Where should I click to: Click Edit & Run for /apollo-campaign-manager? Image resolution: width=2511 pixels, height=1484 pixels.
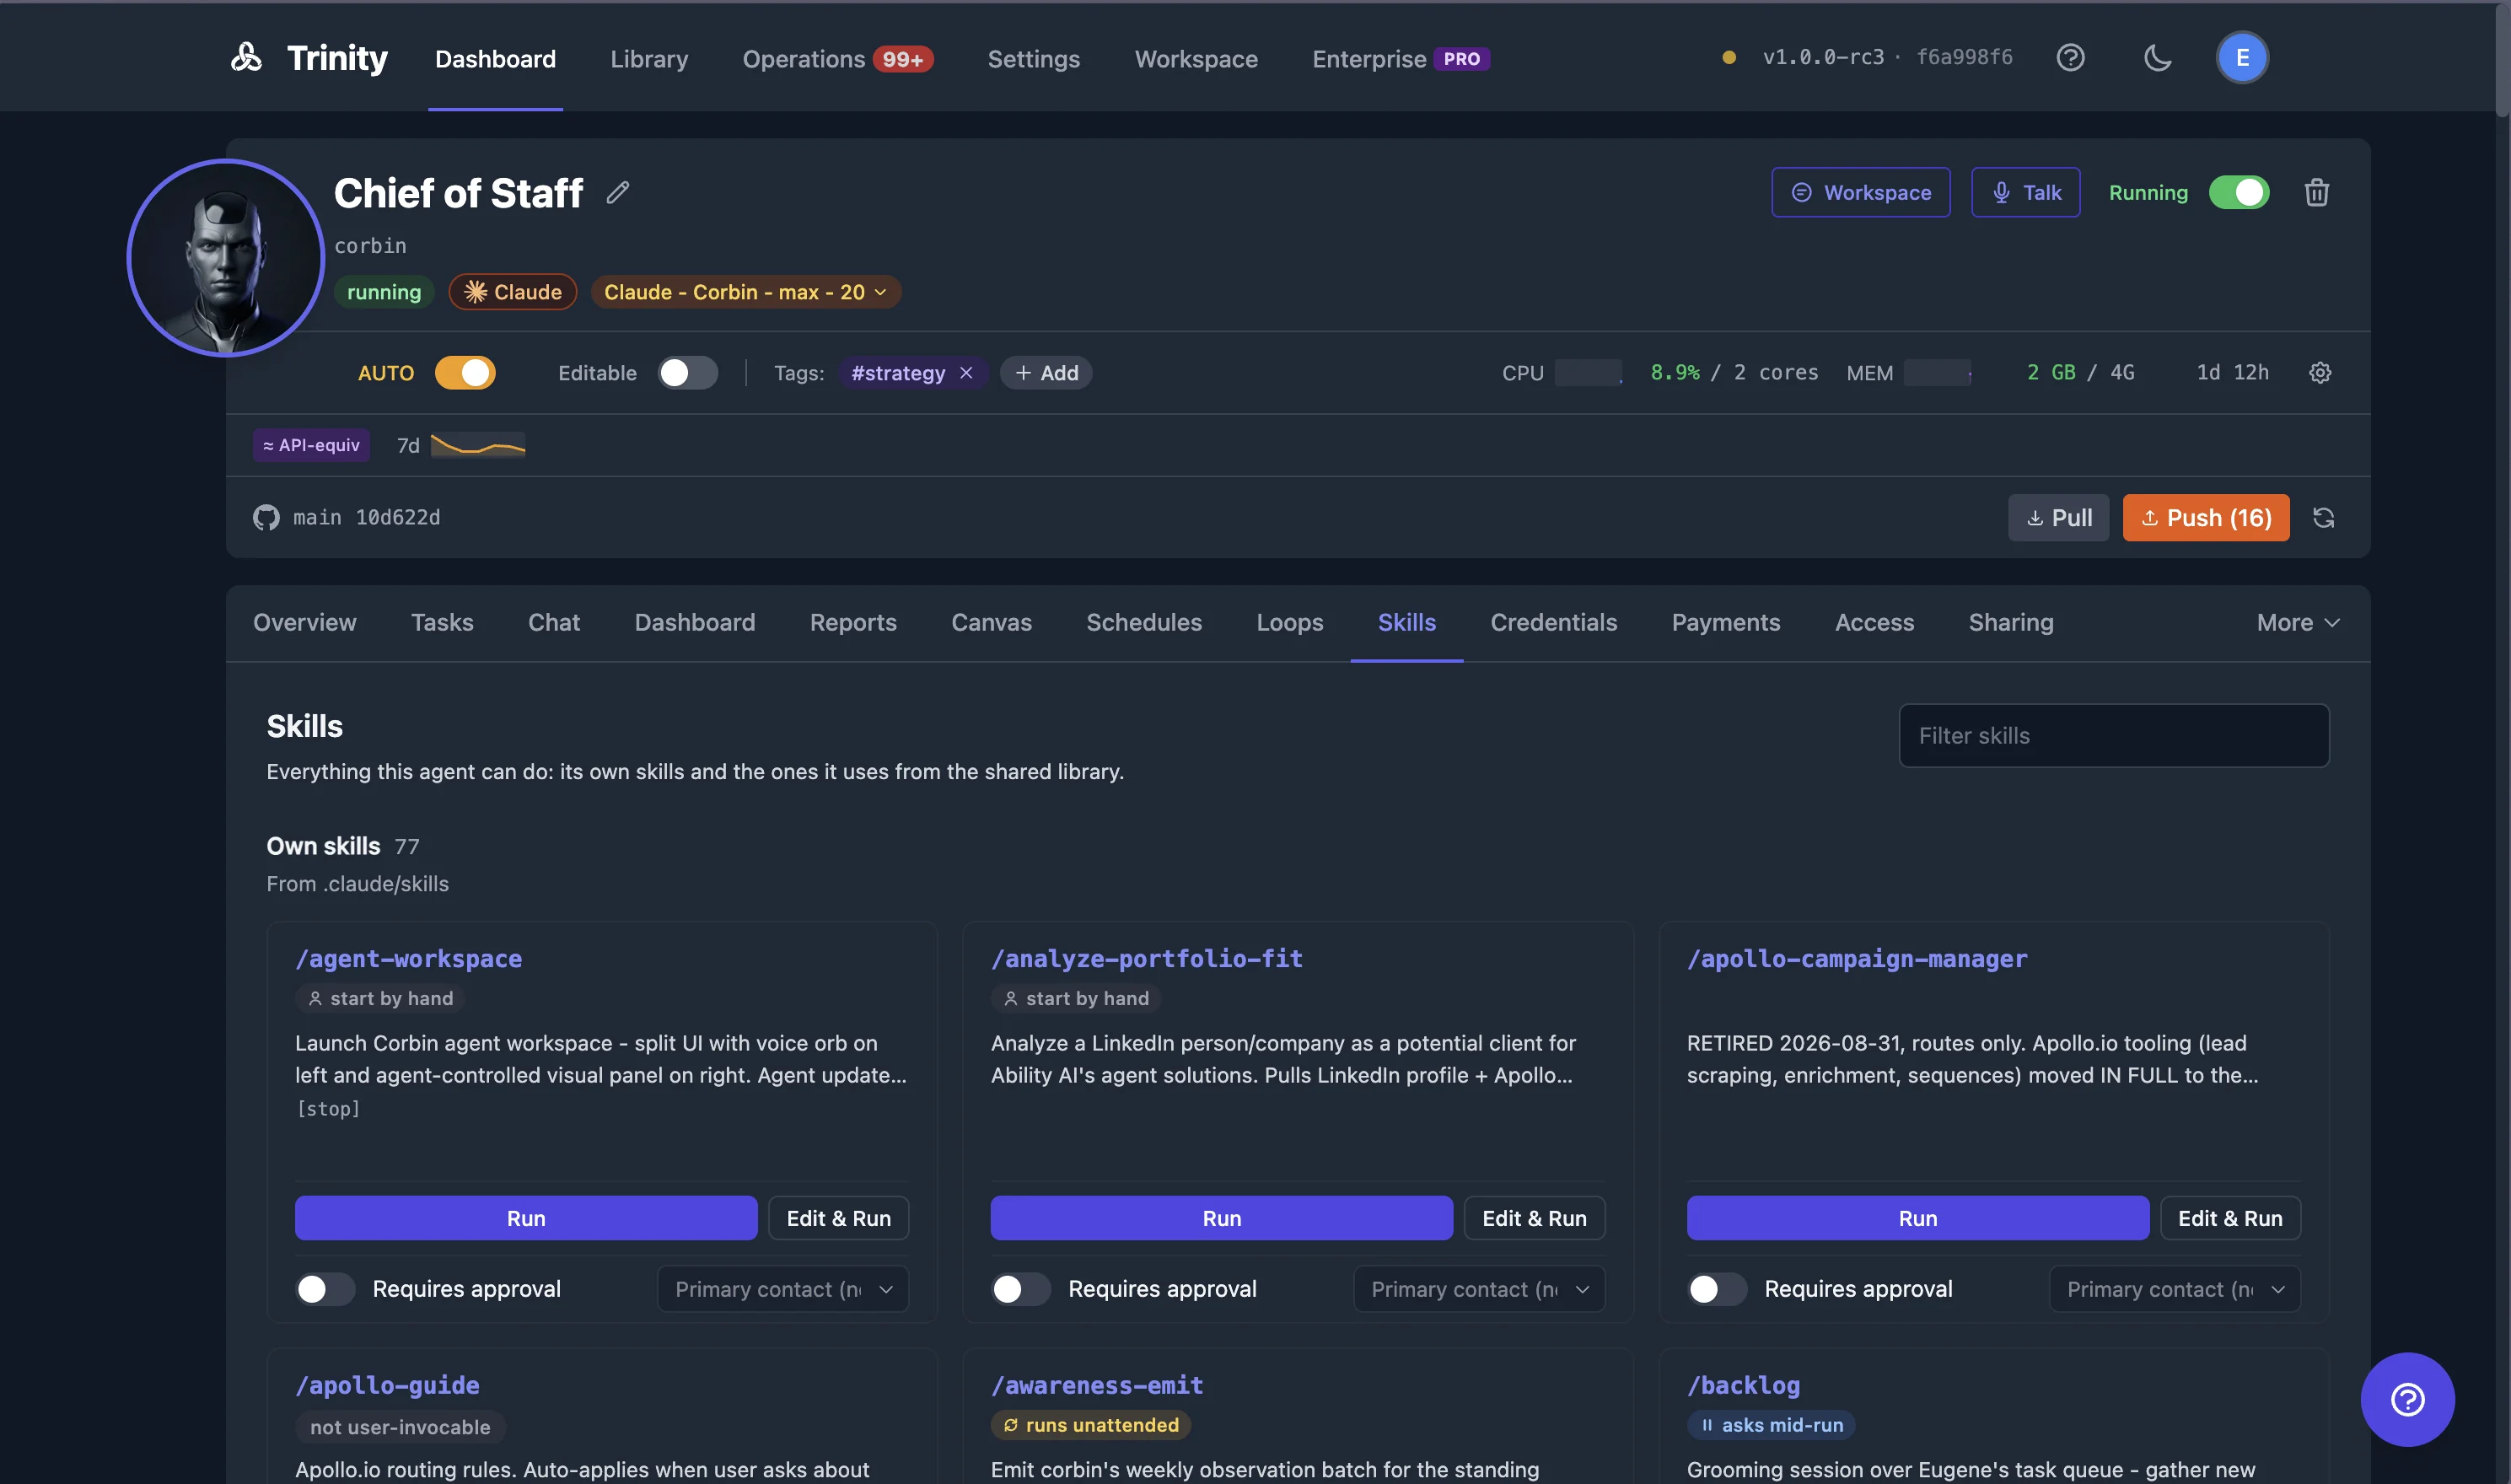coord(2230,1218)
